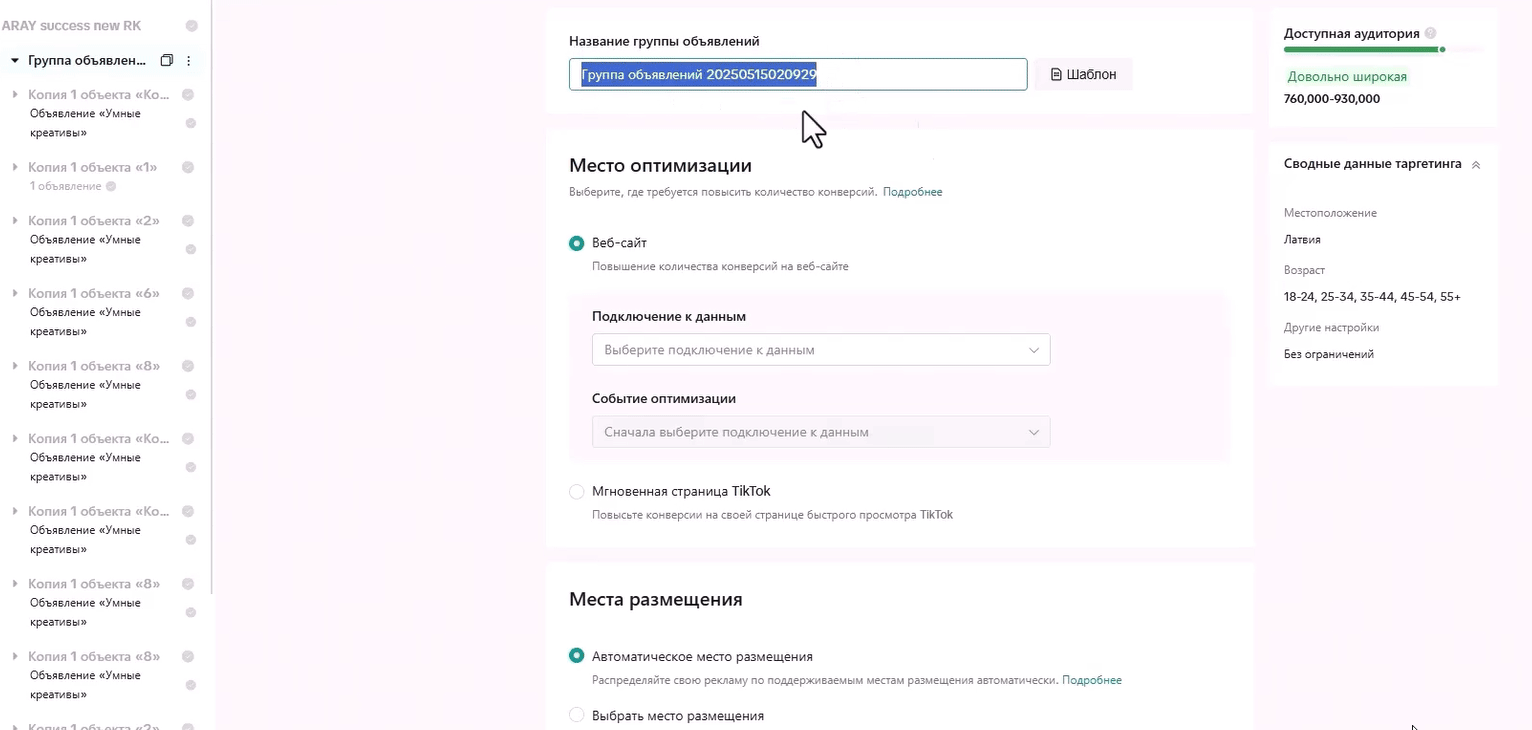Collapse the Группа объявлен… tree node arrow
1532x730 pixels.
(x=15, y=60)
